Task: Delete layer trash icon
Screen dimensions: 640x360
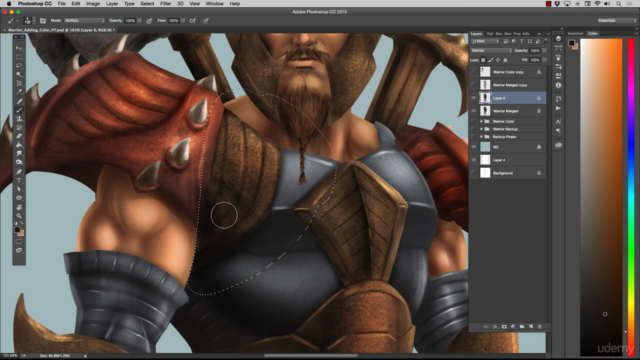Action: click(540, 327)
